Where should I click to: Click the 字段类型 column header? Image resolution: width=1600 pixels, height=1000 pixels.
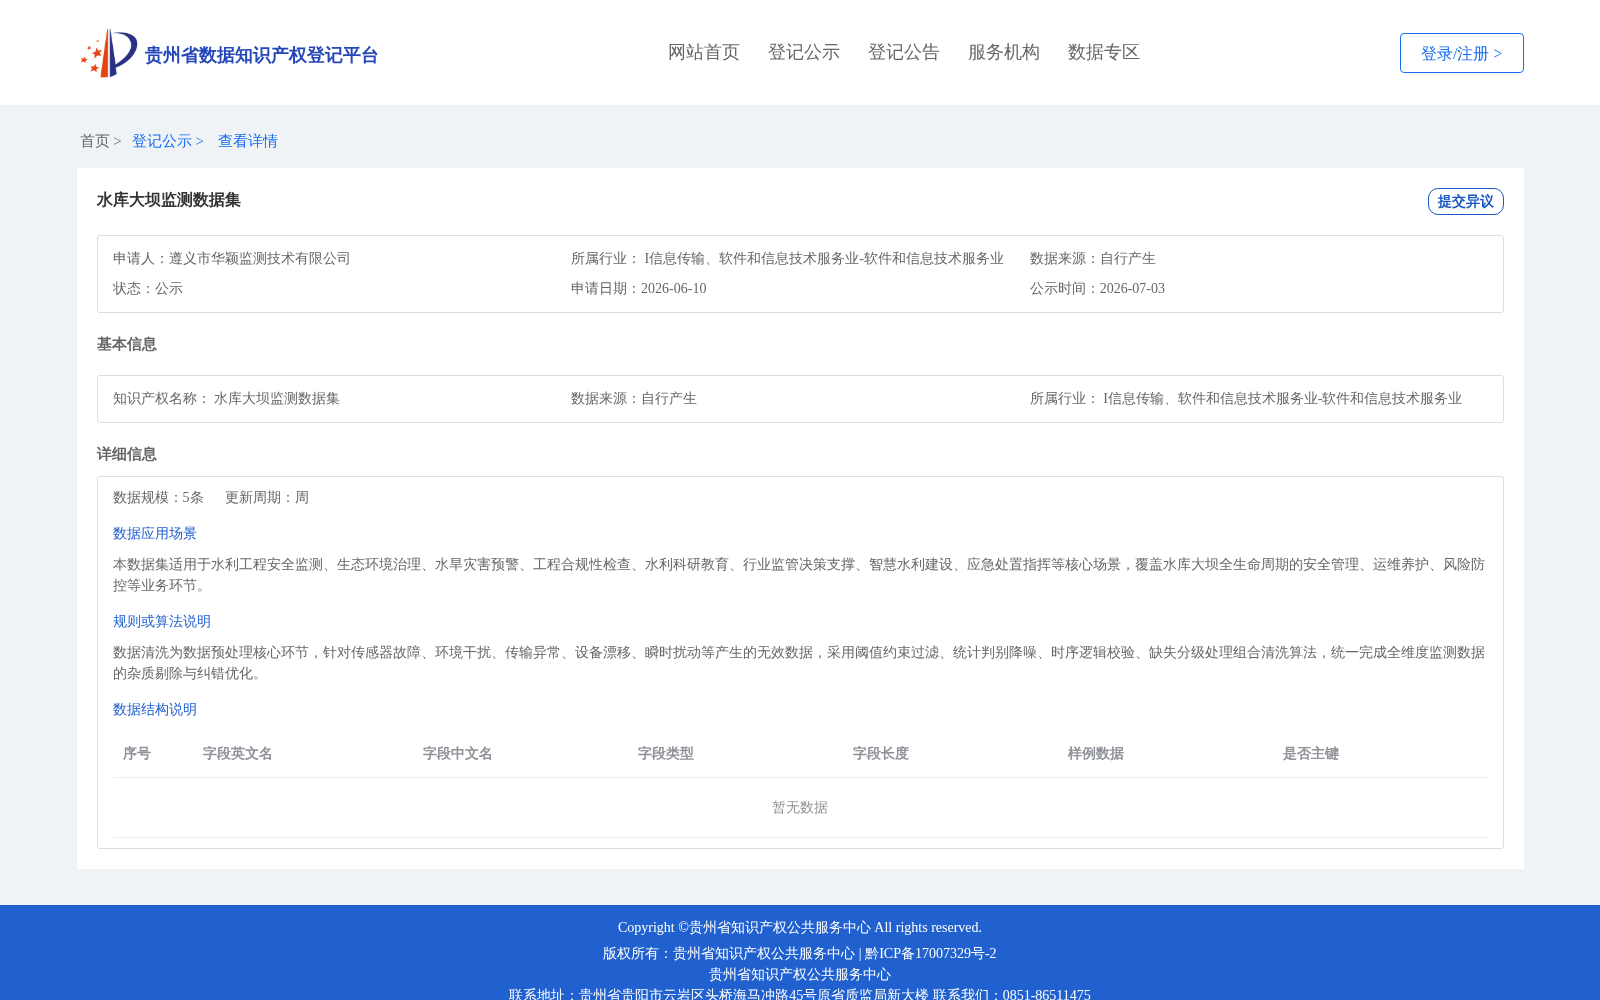666,753
